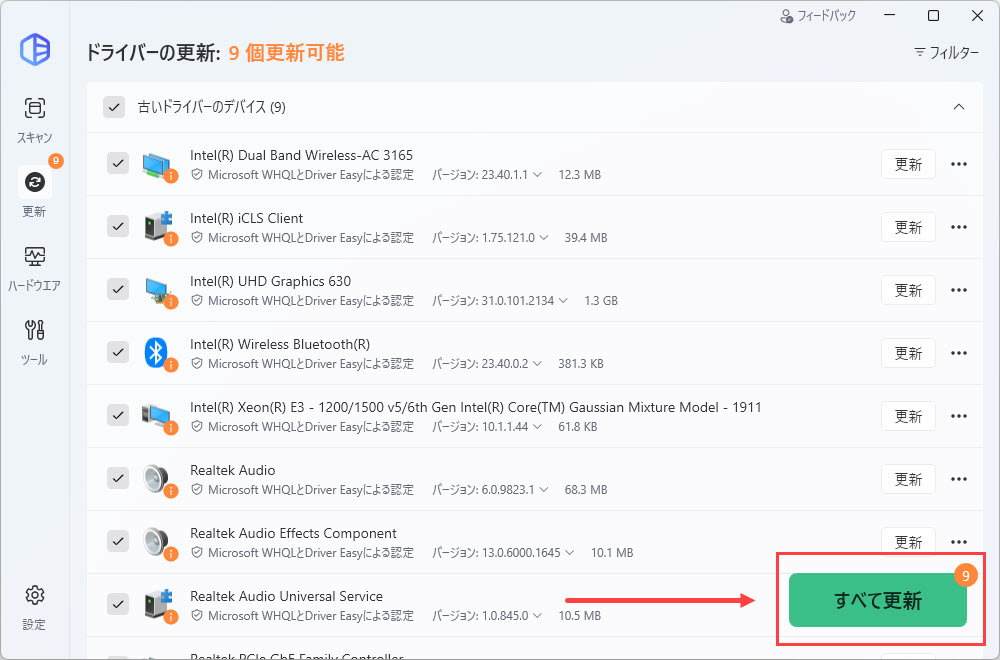Click the 1.3 GB file size text
The image size is (1000, 660).
point(601,301)
